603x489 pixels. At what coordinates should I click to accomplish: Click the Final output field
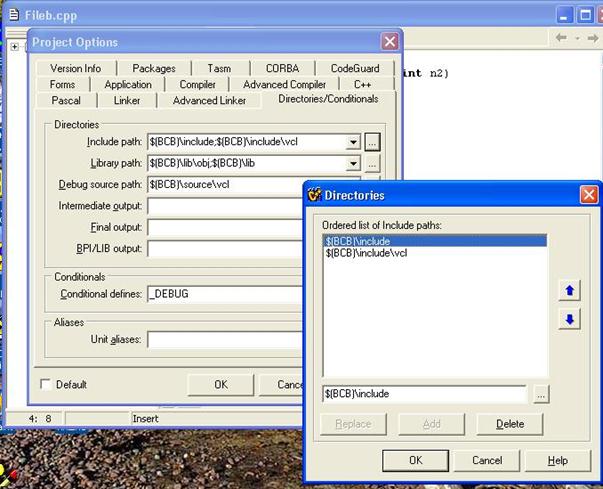click(225, 228)
